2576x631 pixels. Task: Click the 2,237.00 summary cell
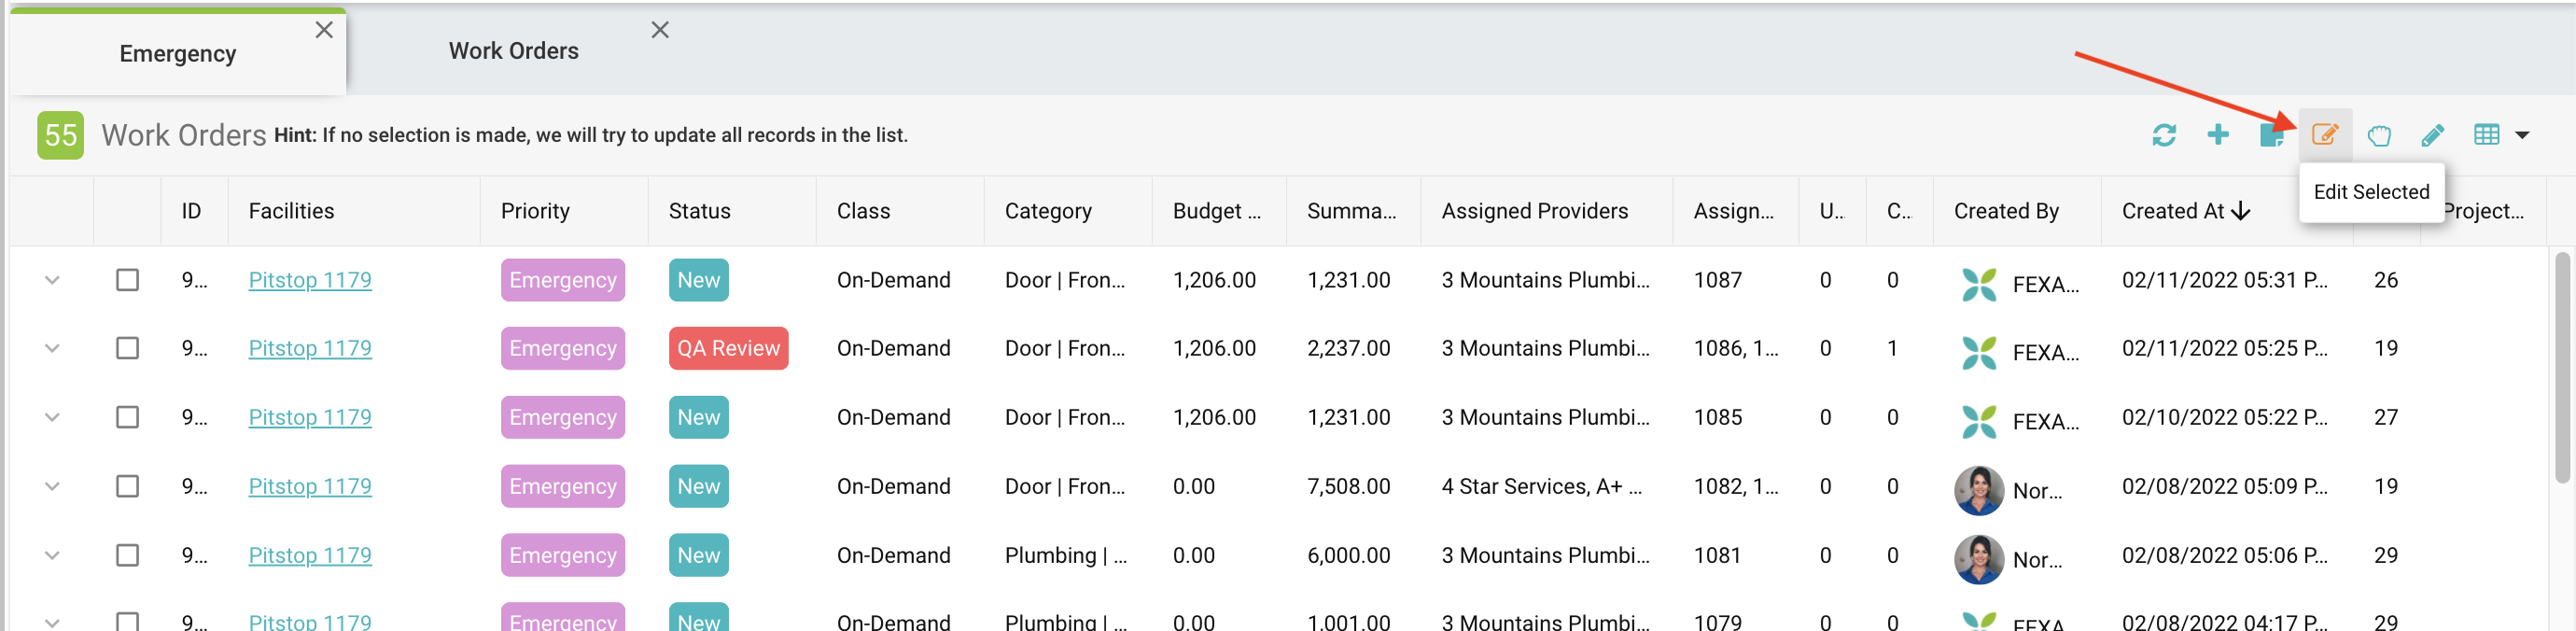(x=1348, y=348)
